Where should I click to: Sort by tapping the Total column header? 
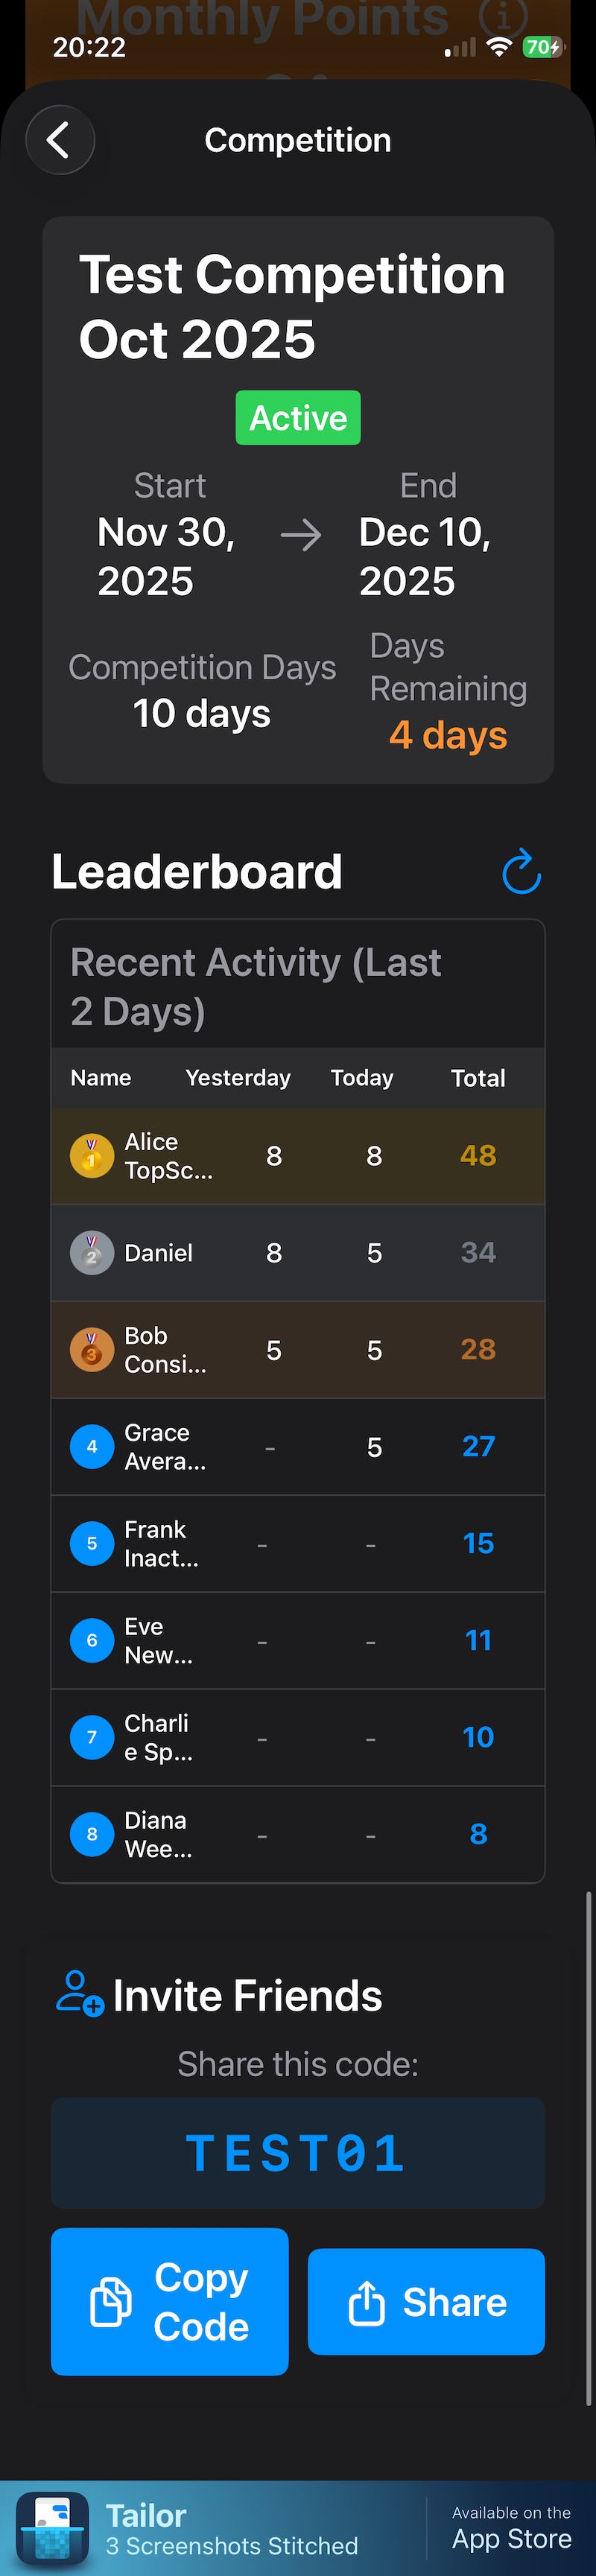tap(478, 1078)
